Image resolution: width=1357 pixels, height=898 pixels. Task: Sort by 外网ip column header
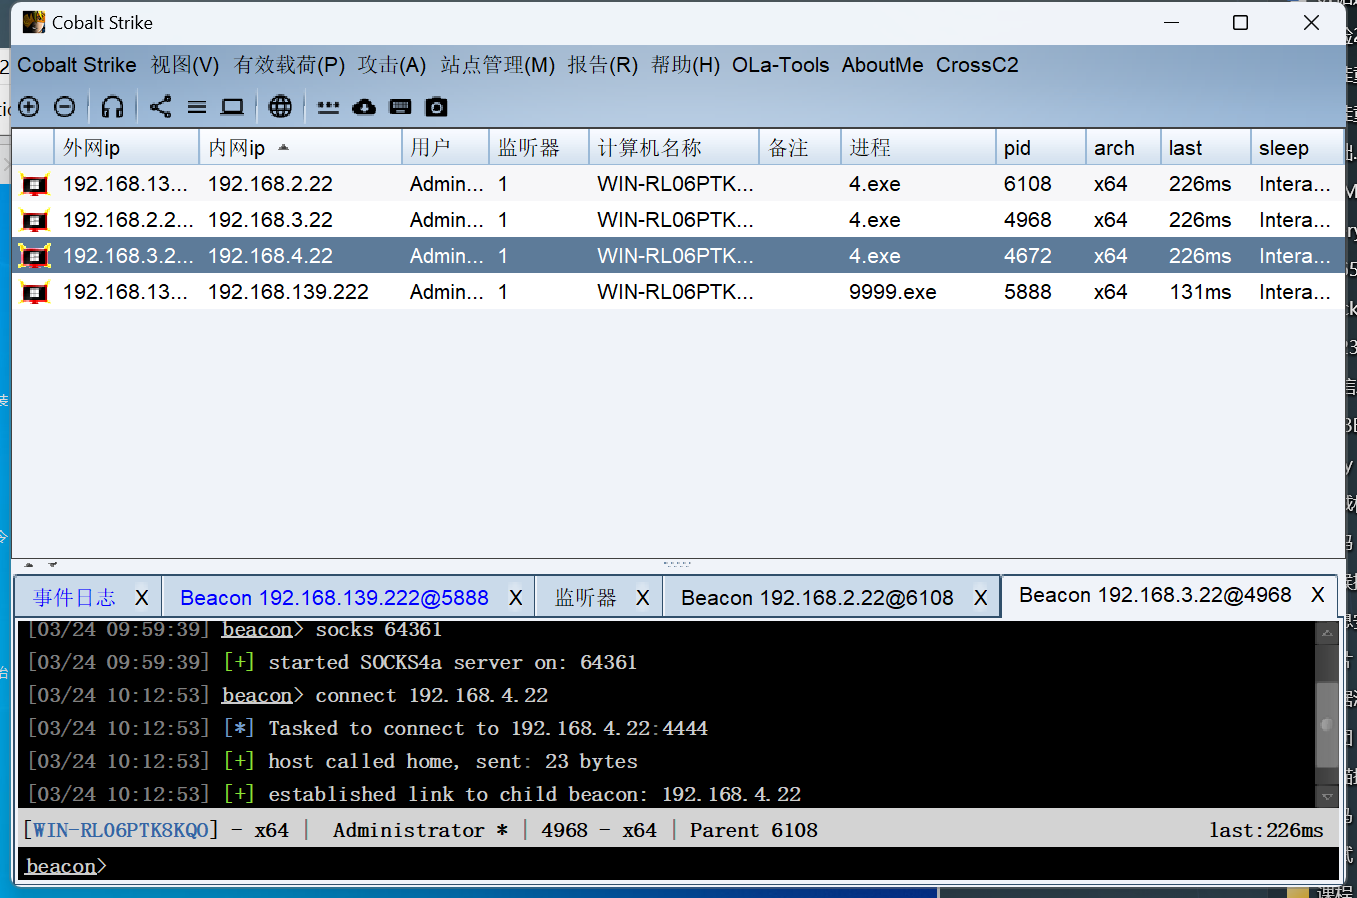point(127,148)
